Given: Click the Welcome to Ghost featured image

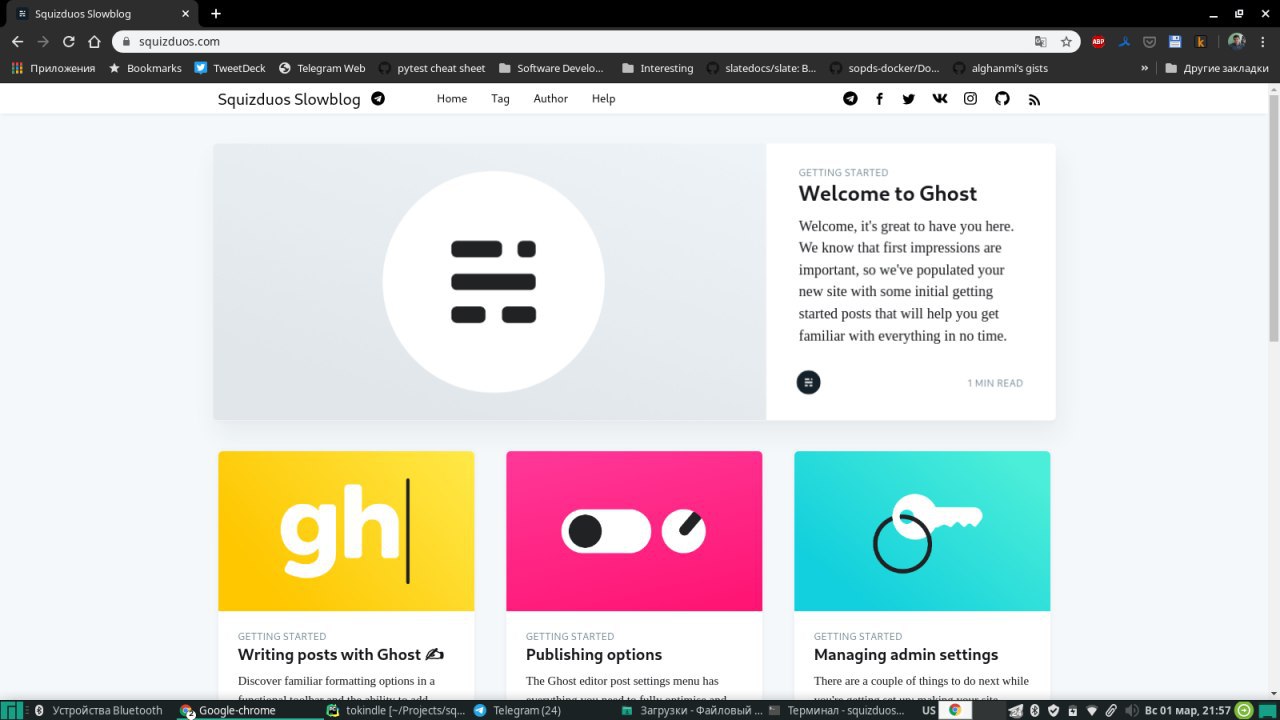Looking at the screenshot, I should click(x=490, y=281).
